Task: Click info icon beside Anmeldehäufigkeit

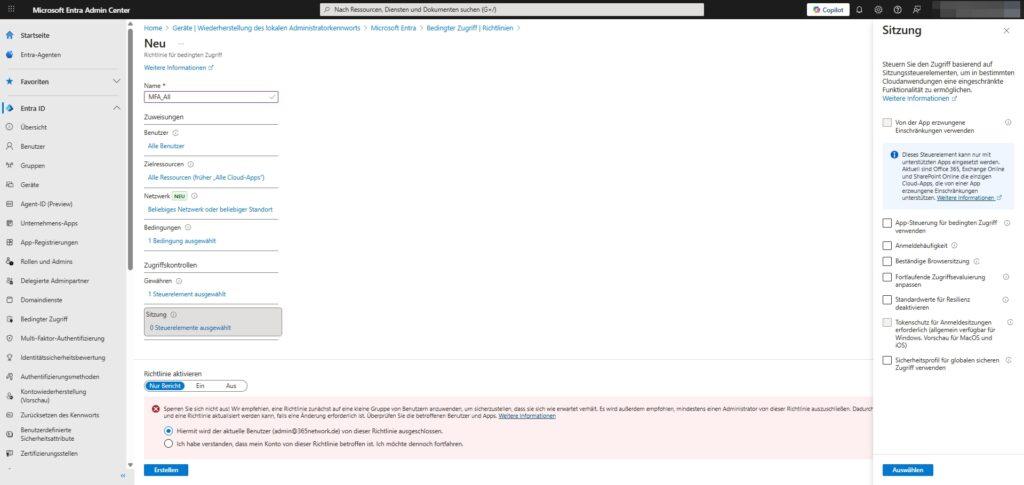Action: point(954,245)
